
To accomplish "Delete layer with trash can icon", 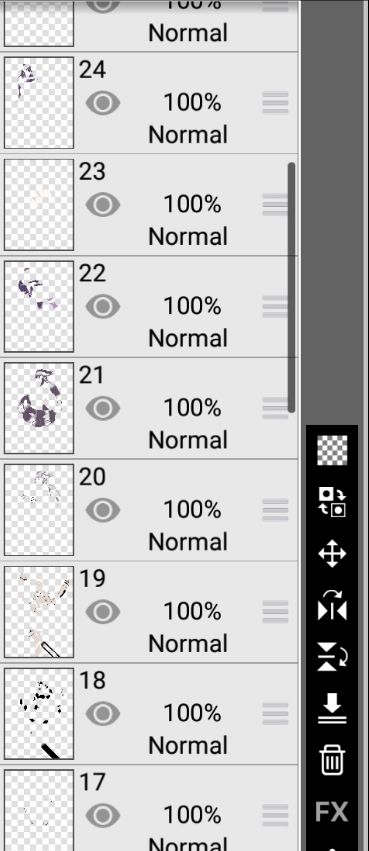I will pos(332,760).
